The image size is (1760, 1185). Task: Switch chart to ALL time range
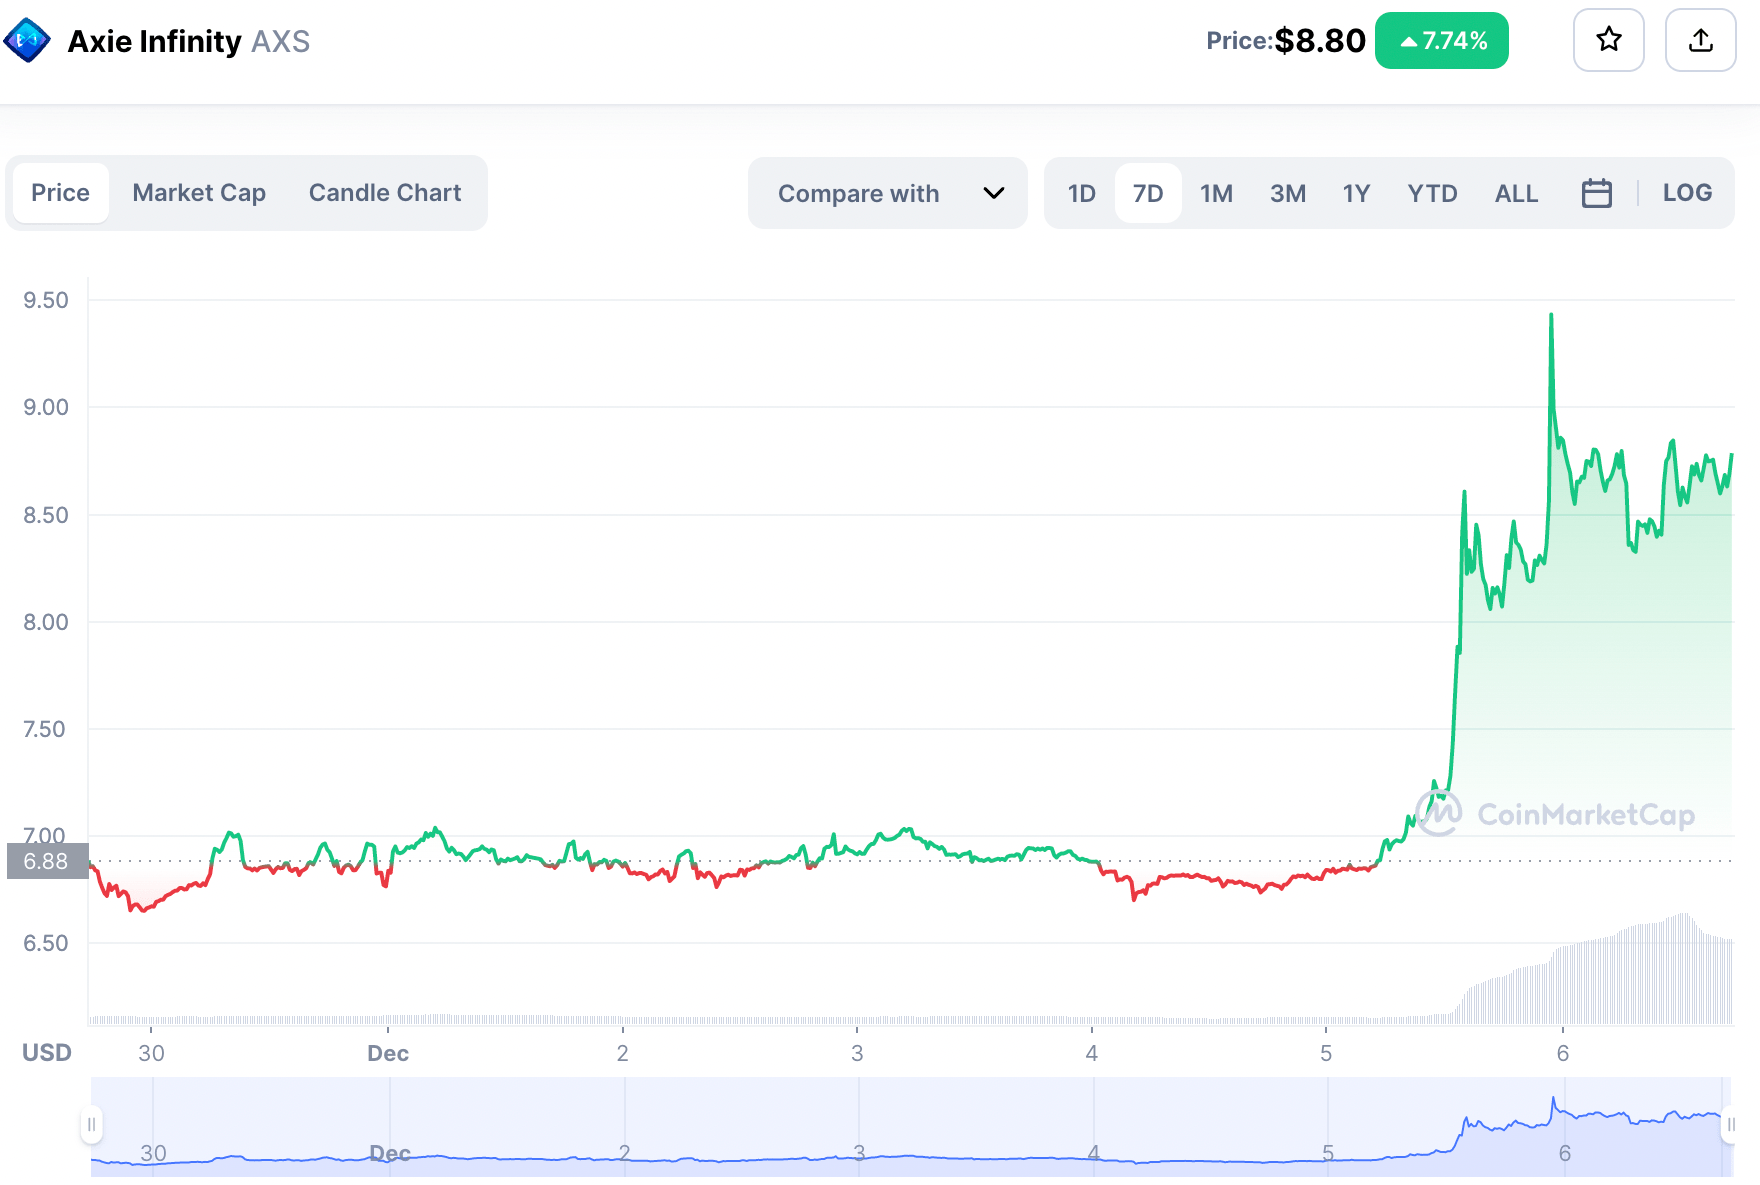point(1516,192)
